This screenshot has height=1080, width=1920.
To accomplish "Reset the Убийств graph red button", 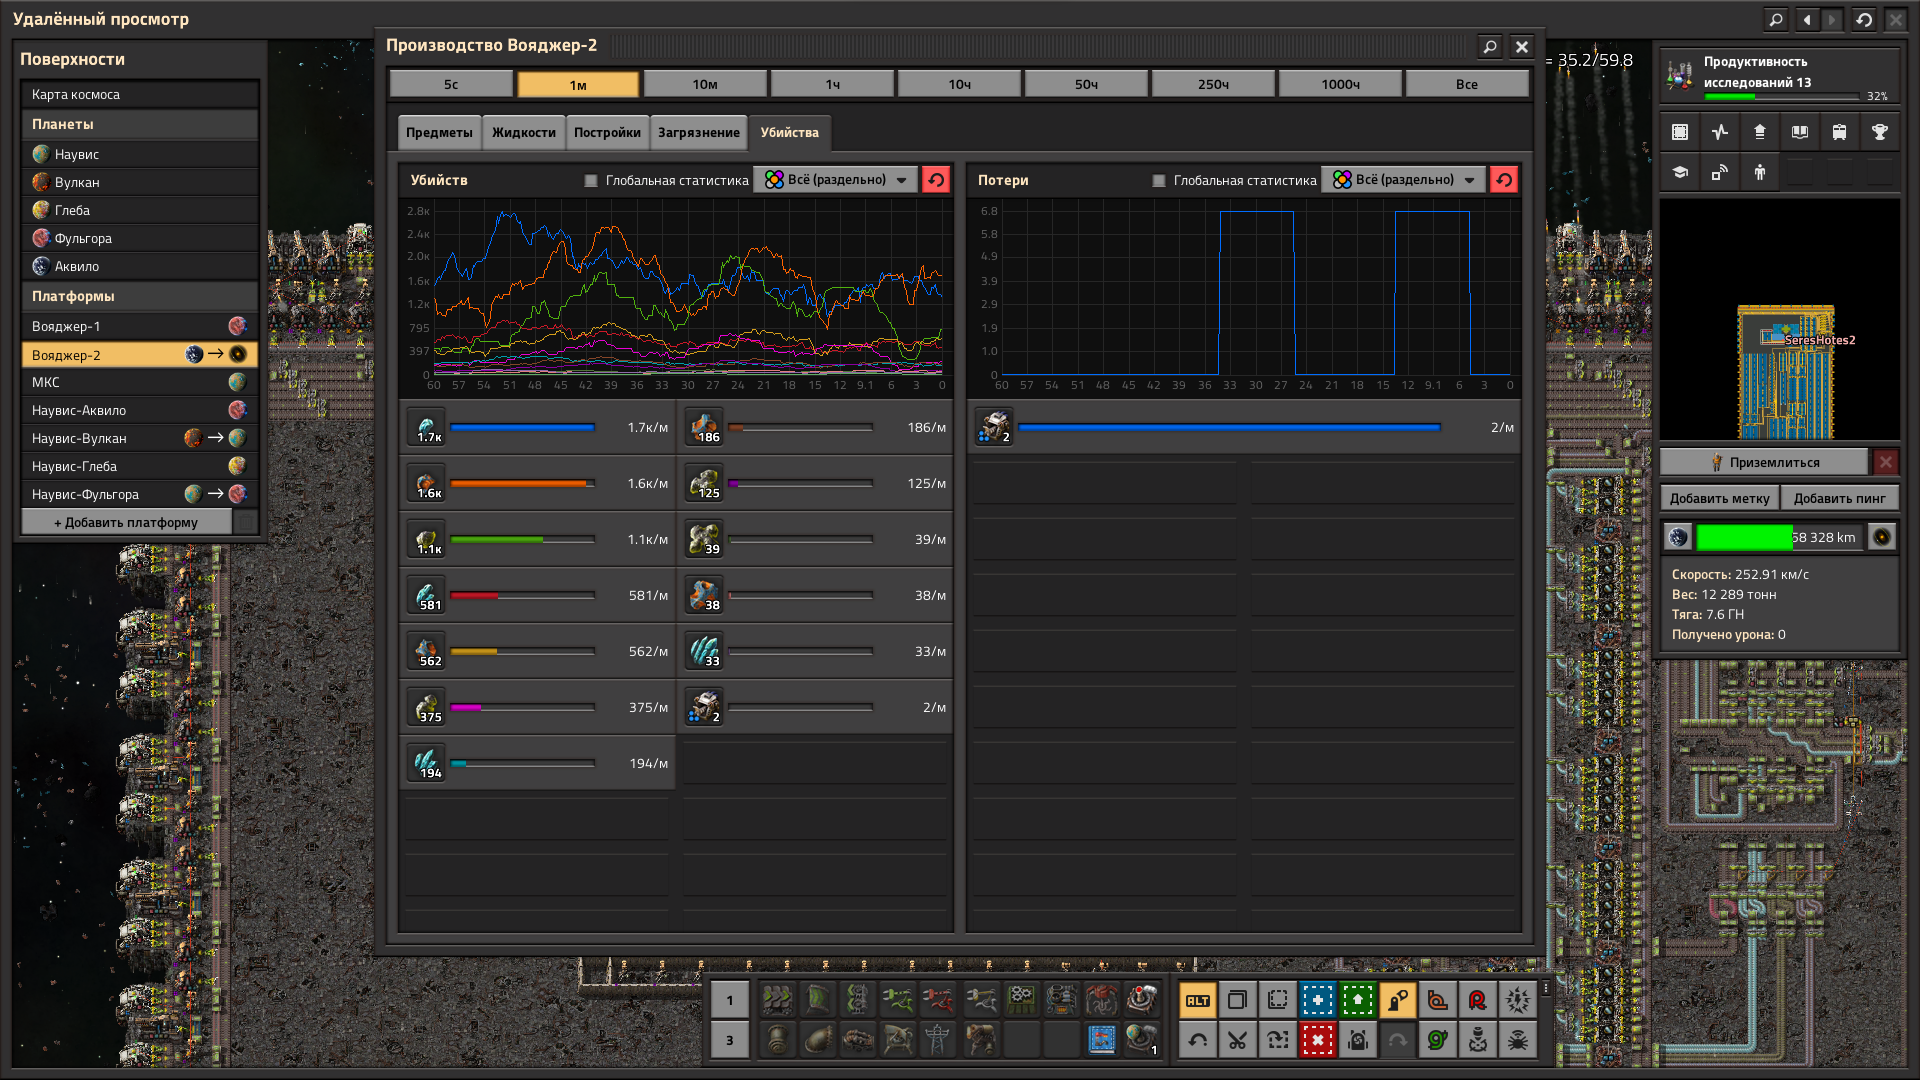I will [x=936, y=180].
